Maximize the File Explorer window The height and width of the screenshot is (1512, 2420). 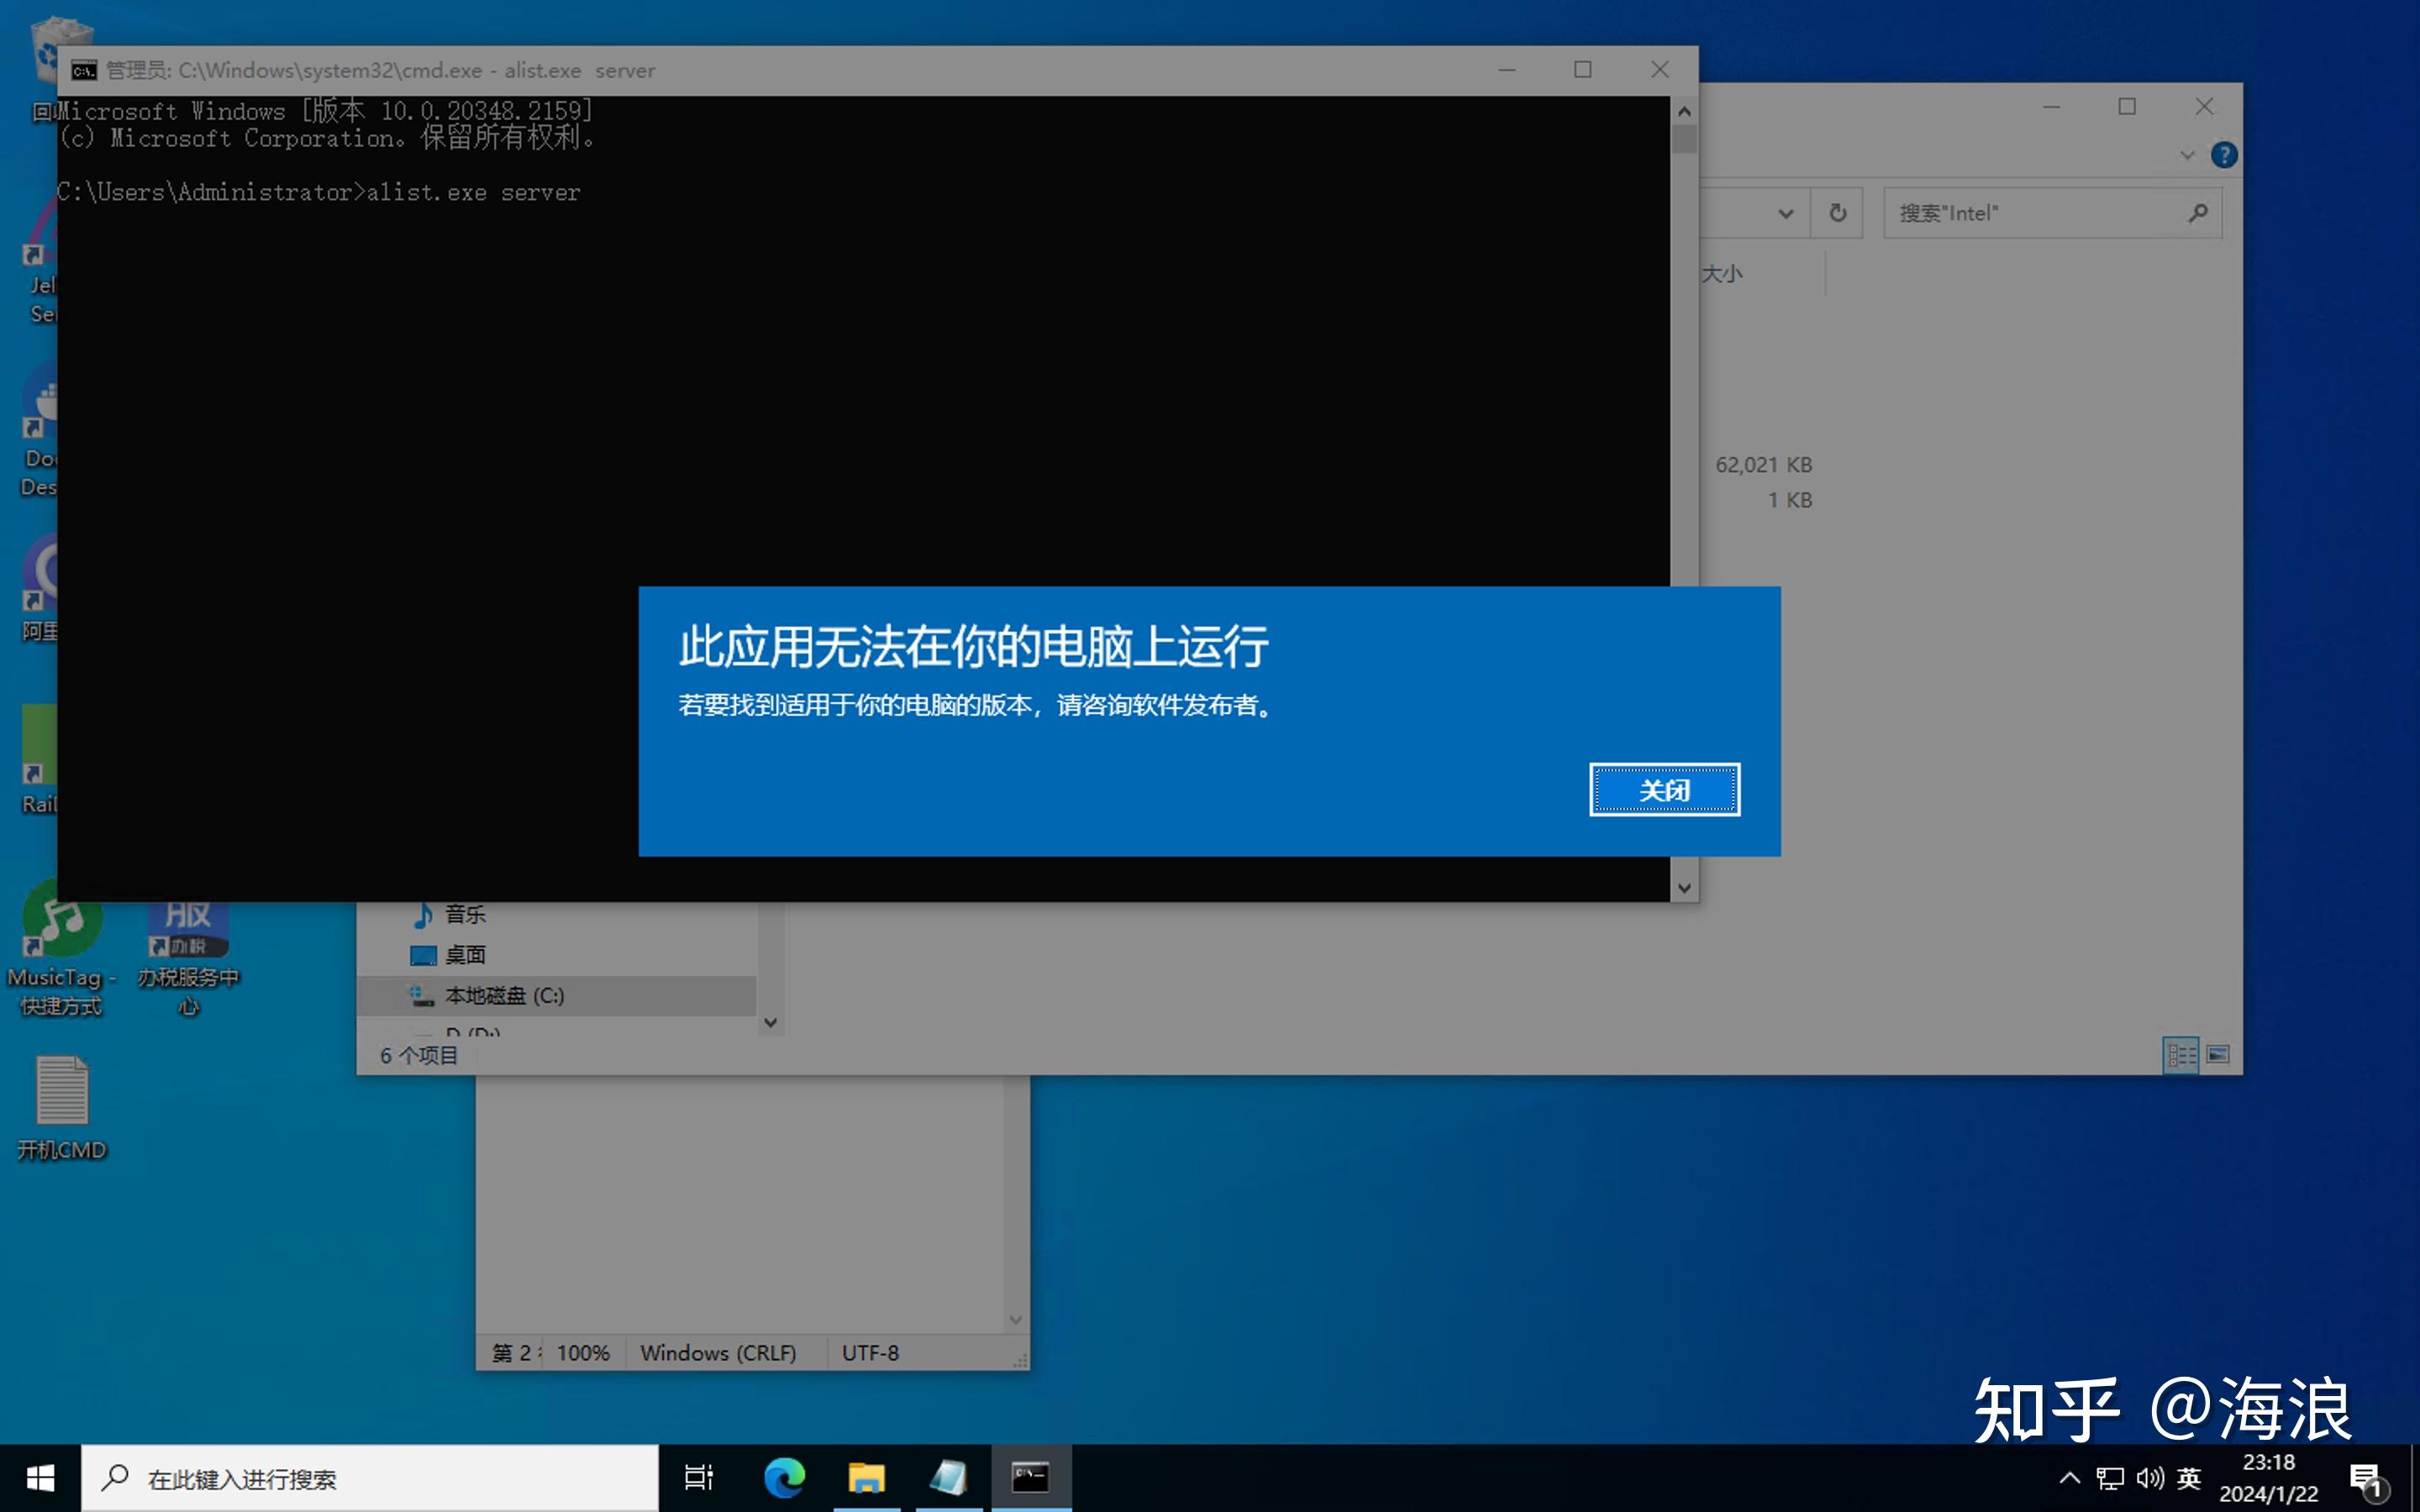coord(2127,107)
